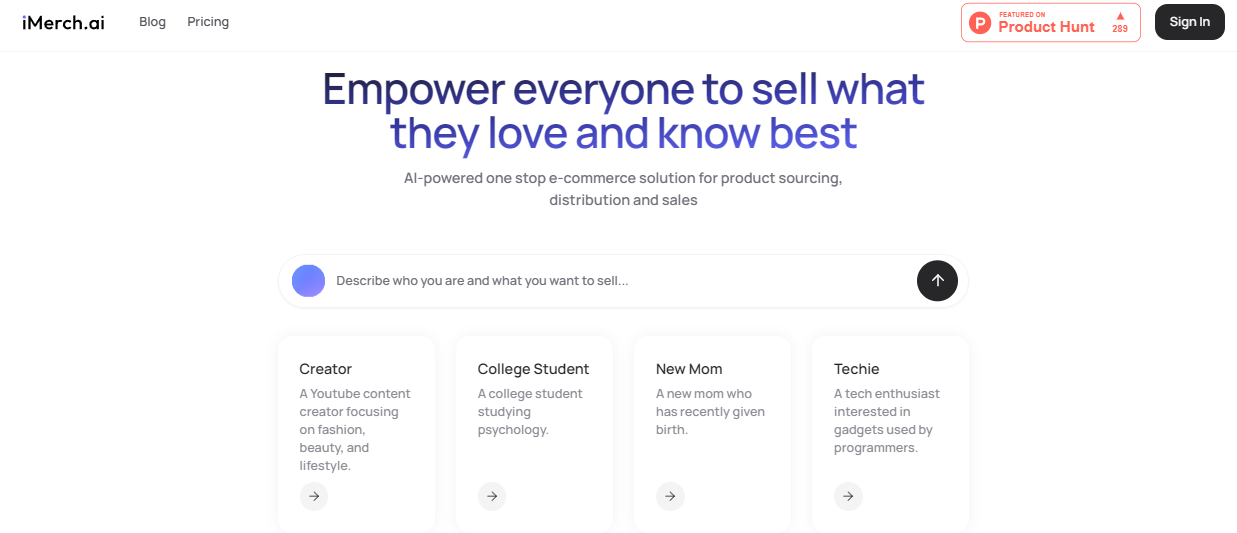Click the tech enthusiast gadgets description
Screen dimensions: 1237x533
coord(886,420)
